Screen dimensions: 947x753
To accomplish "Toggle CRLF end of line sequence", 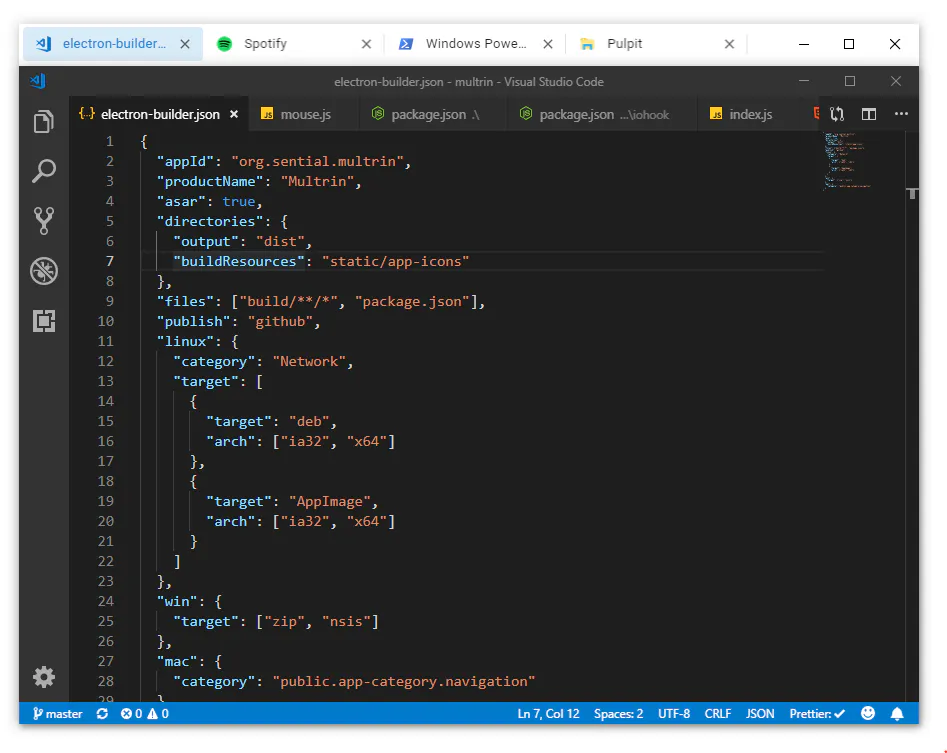I will (717, 714).
